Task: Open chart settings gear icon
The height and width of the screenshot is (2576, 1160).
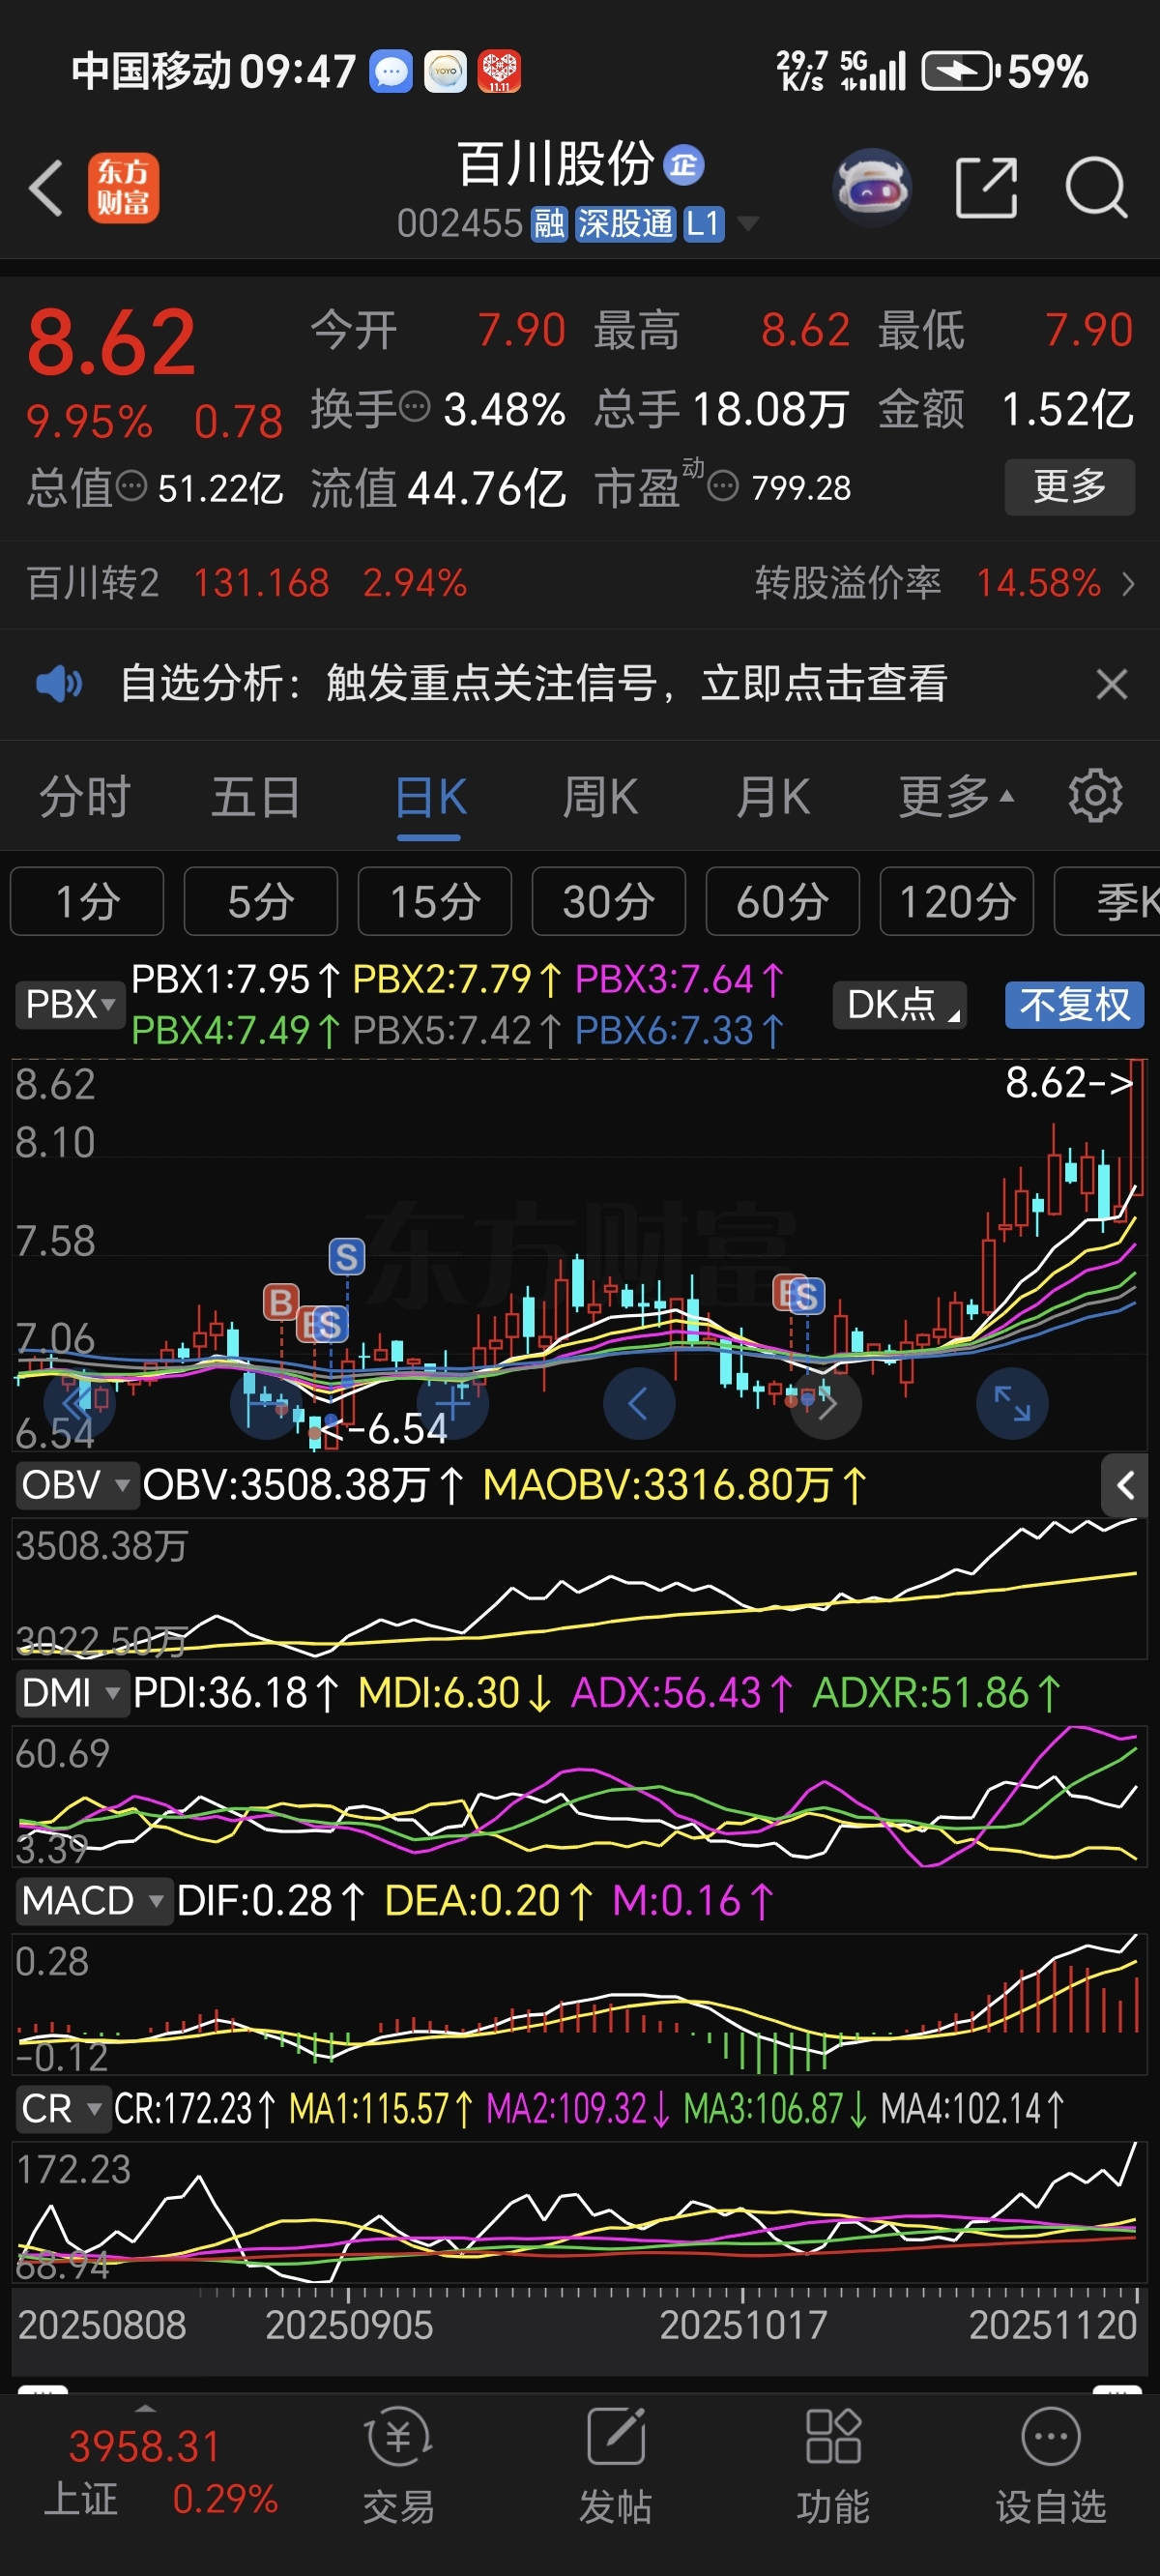Action: pyautogui.click(x=1095, y=796)
